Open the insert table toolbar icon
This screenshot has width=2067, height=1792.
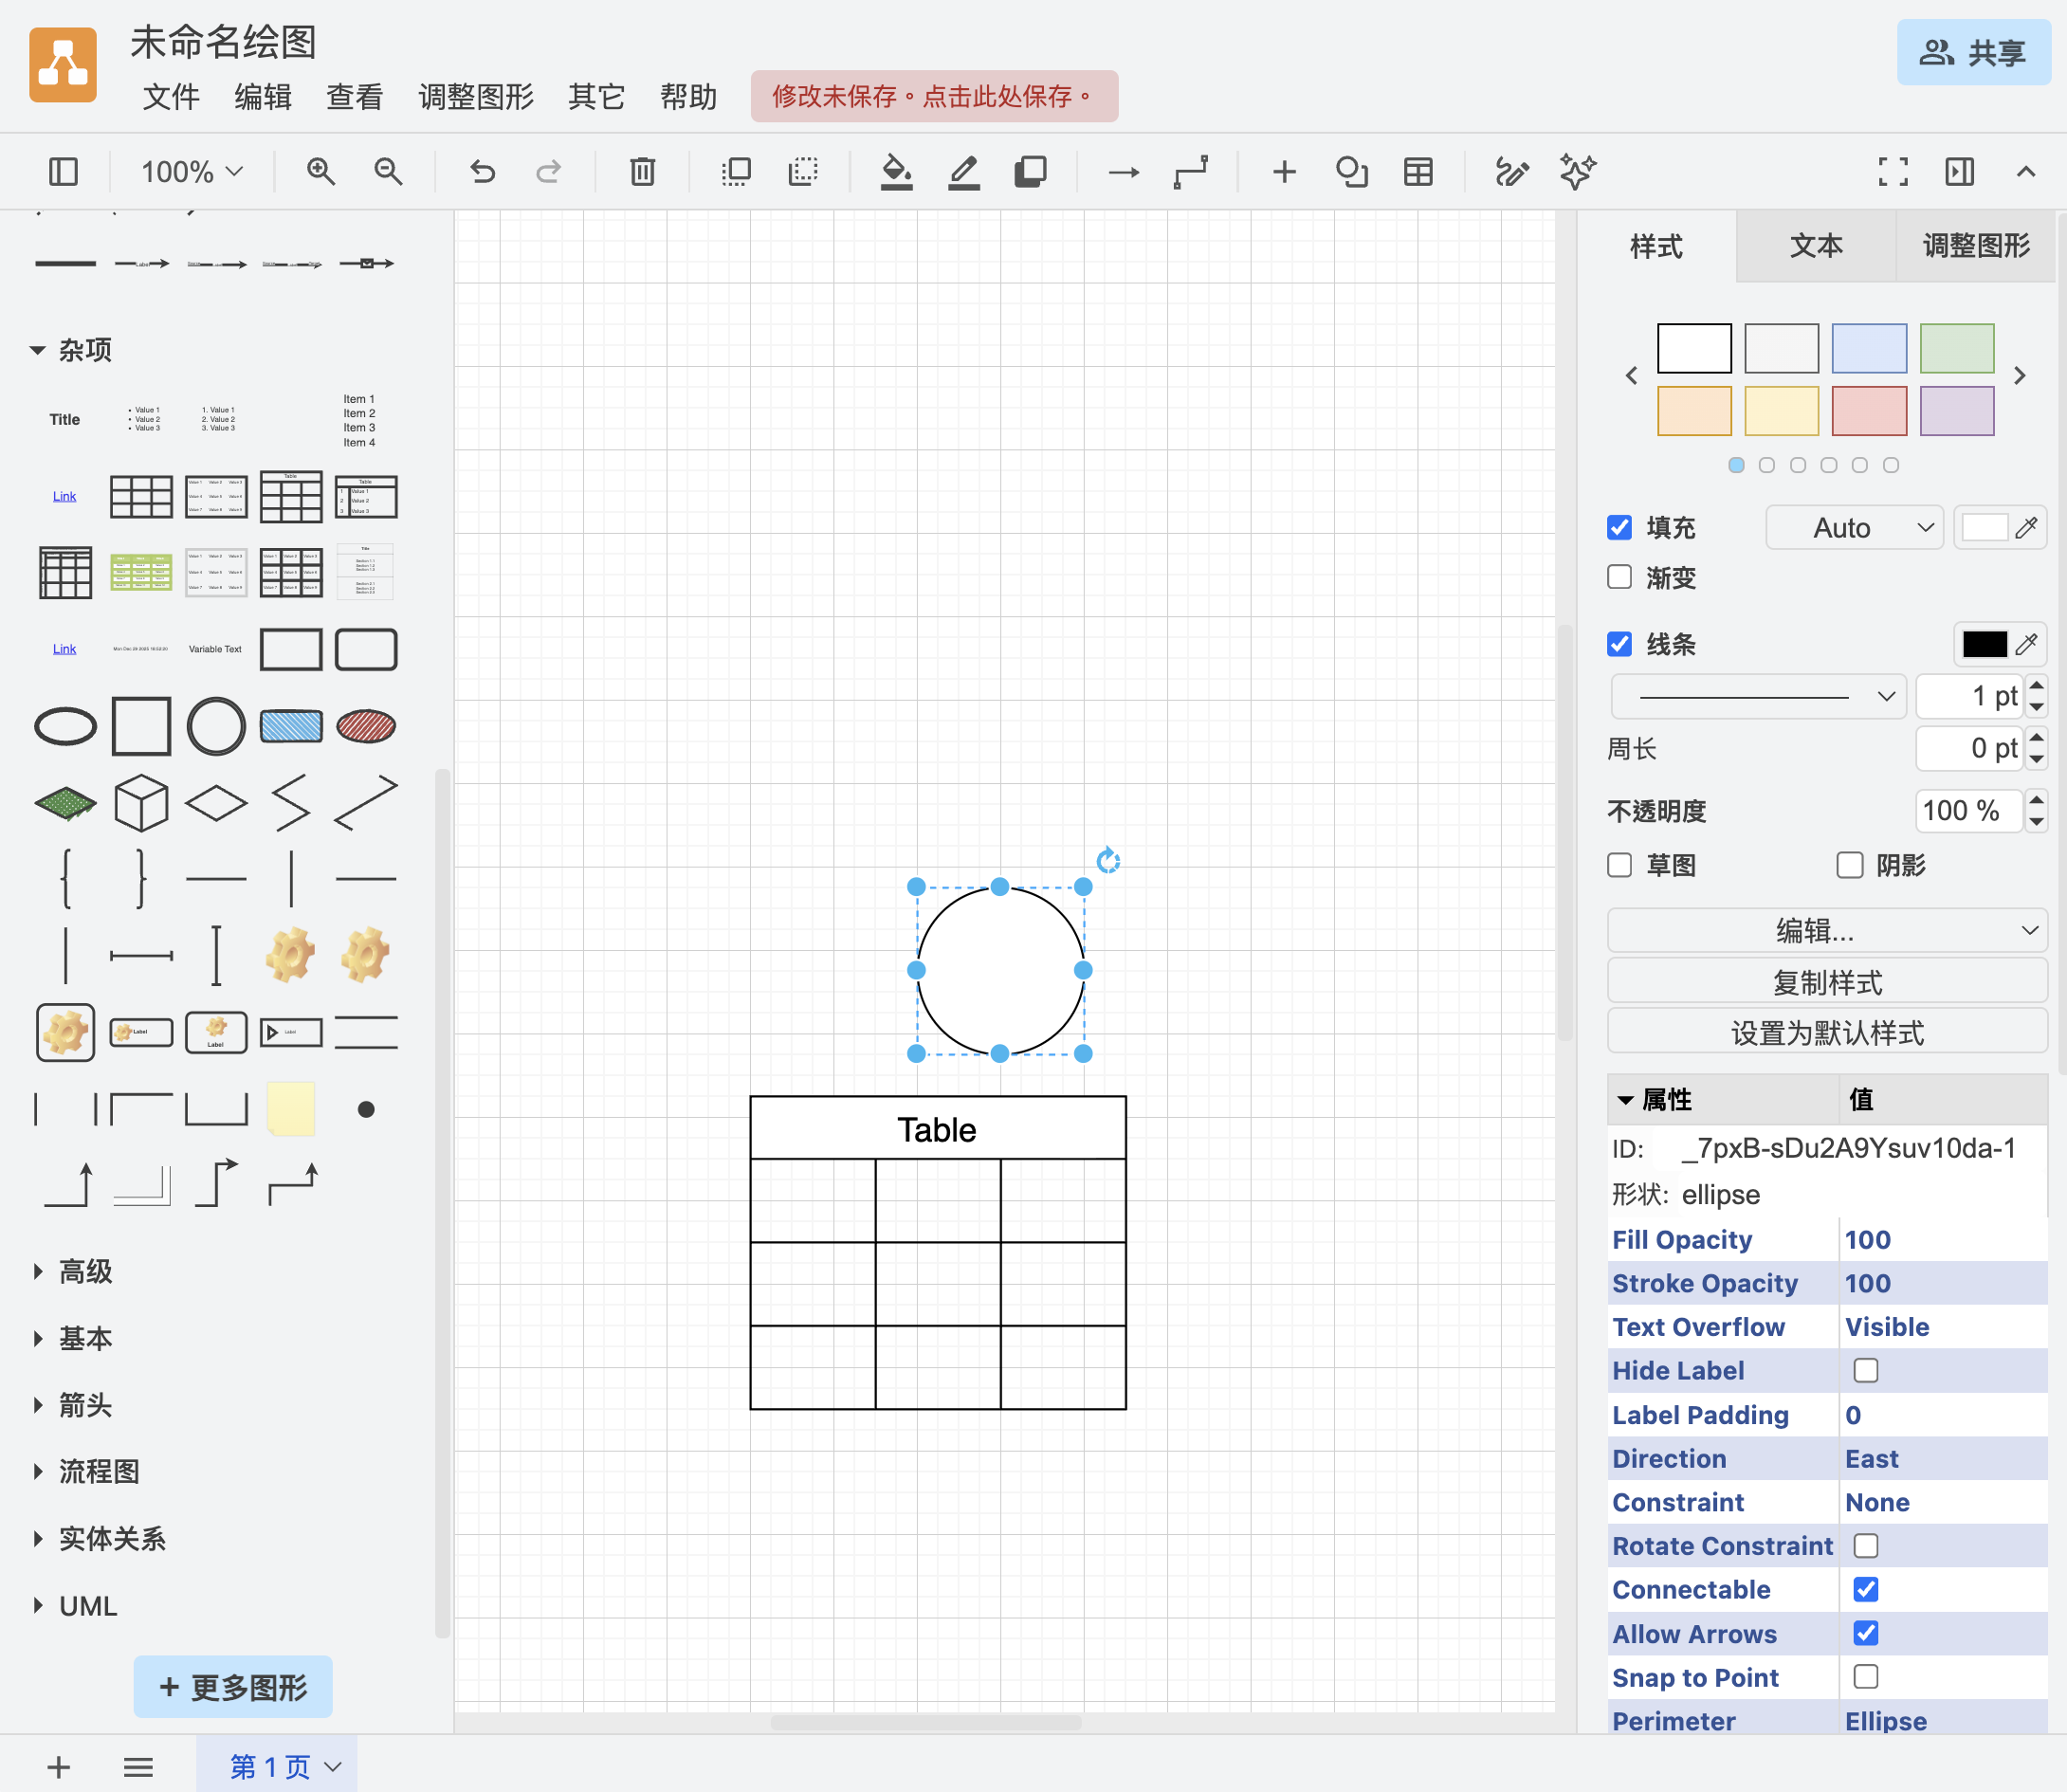(x=1418, y=172)
